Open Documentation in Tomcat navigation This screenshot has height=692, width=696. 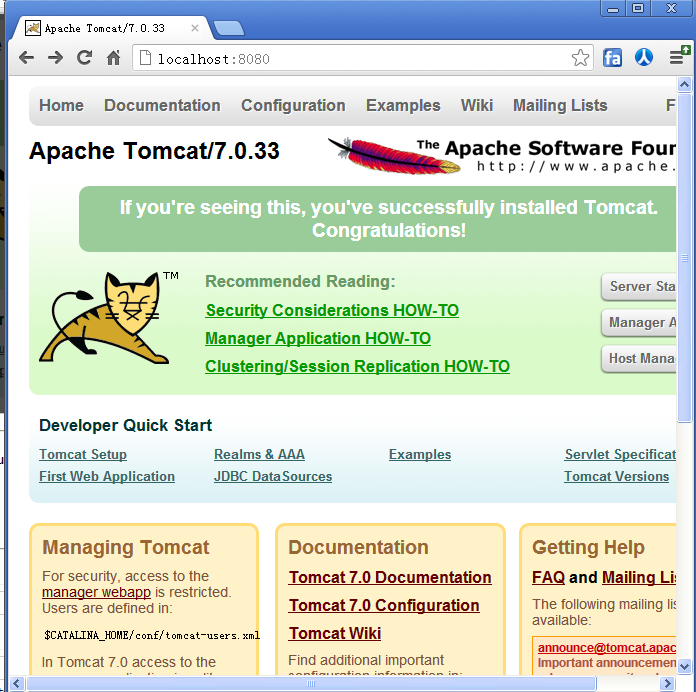point(162,106)
